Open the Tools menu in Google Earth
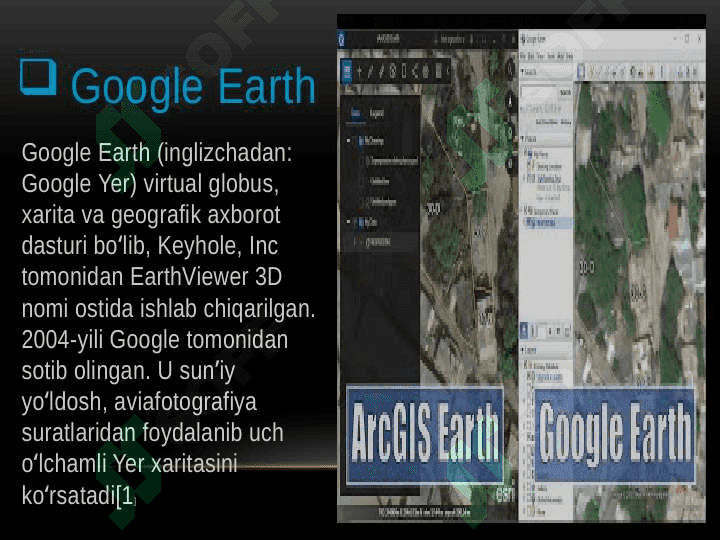This screenshot has height=540, width=720. [551, 56]
